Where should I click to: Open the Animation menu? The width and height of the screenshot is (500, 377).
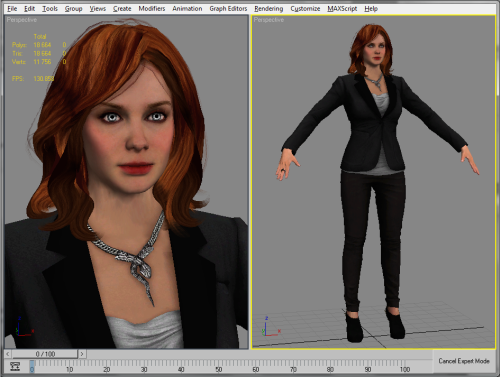tap(187, 9)
